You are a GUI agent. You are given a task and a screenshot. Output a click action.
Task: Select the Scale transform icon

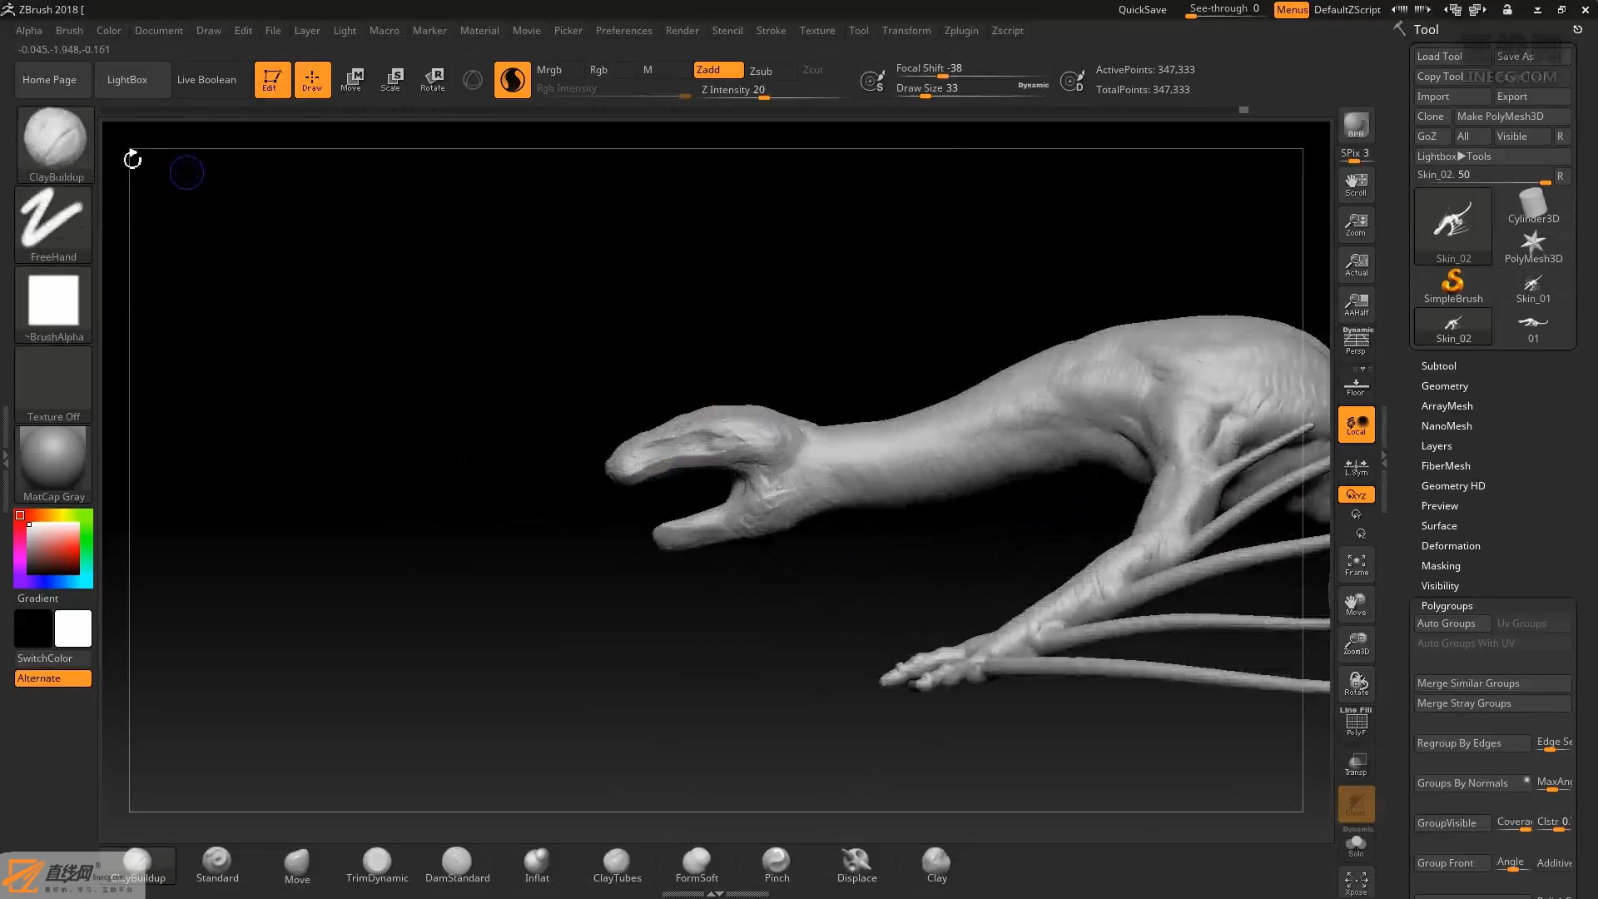pos(392,80)
